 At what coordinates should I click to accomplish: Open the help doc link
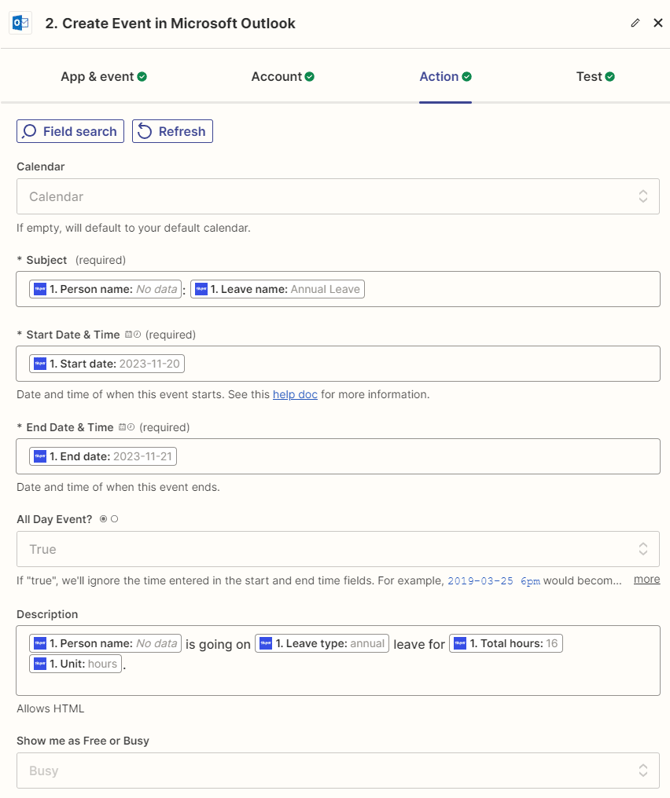[295, 394]
